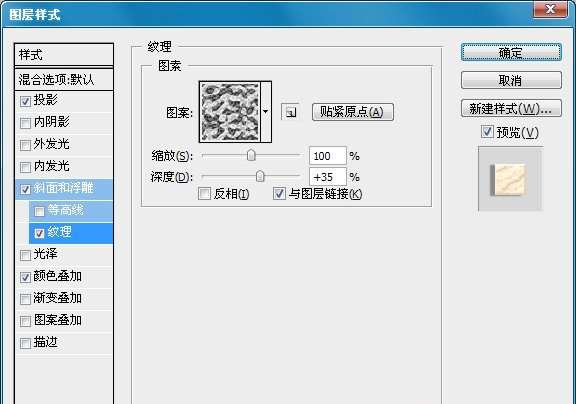Click the style preview thumbnail
576x404 pixels.
(x=511, y=179)
